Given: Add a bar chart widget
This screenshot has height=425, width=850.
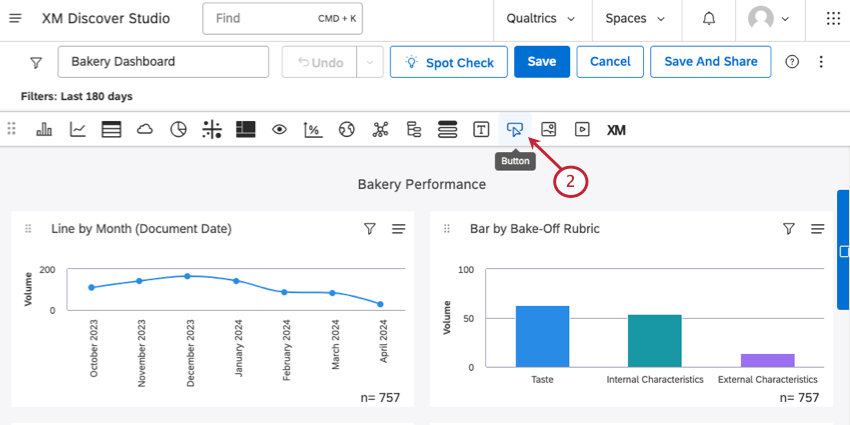Looking at the screenshot, I should coord(44,129).
